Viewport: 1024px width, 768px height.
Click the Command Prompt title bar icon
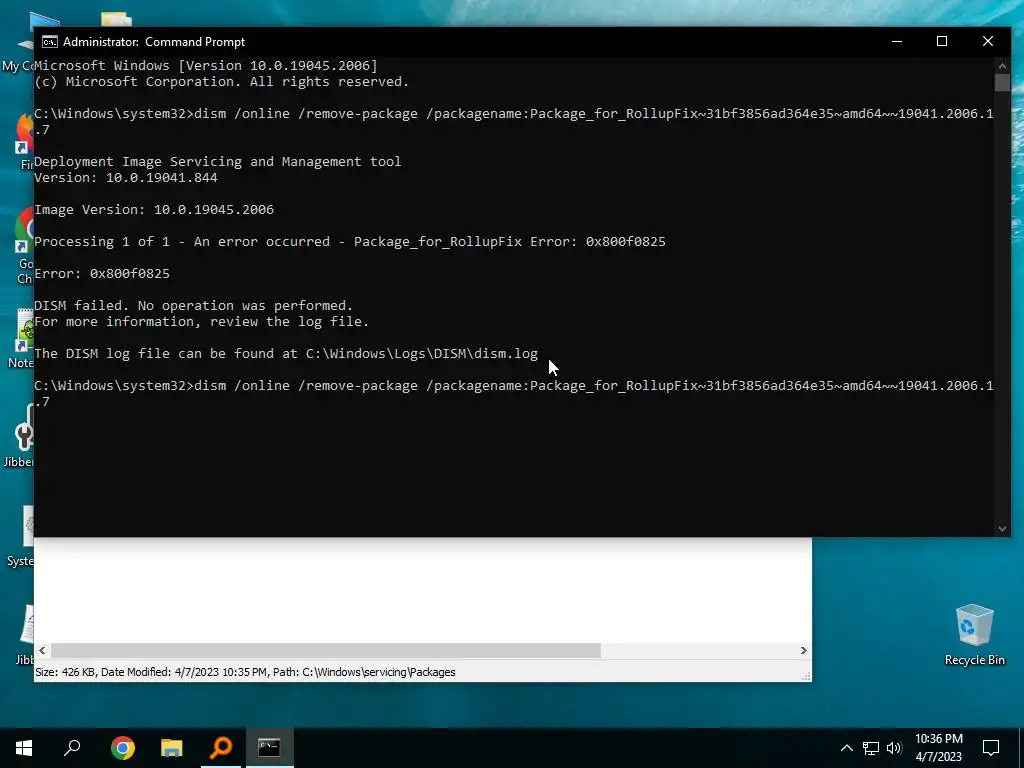[49, 42]
